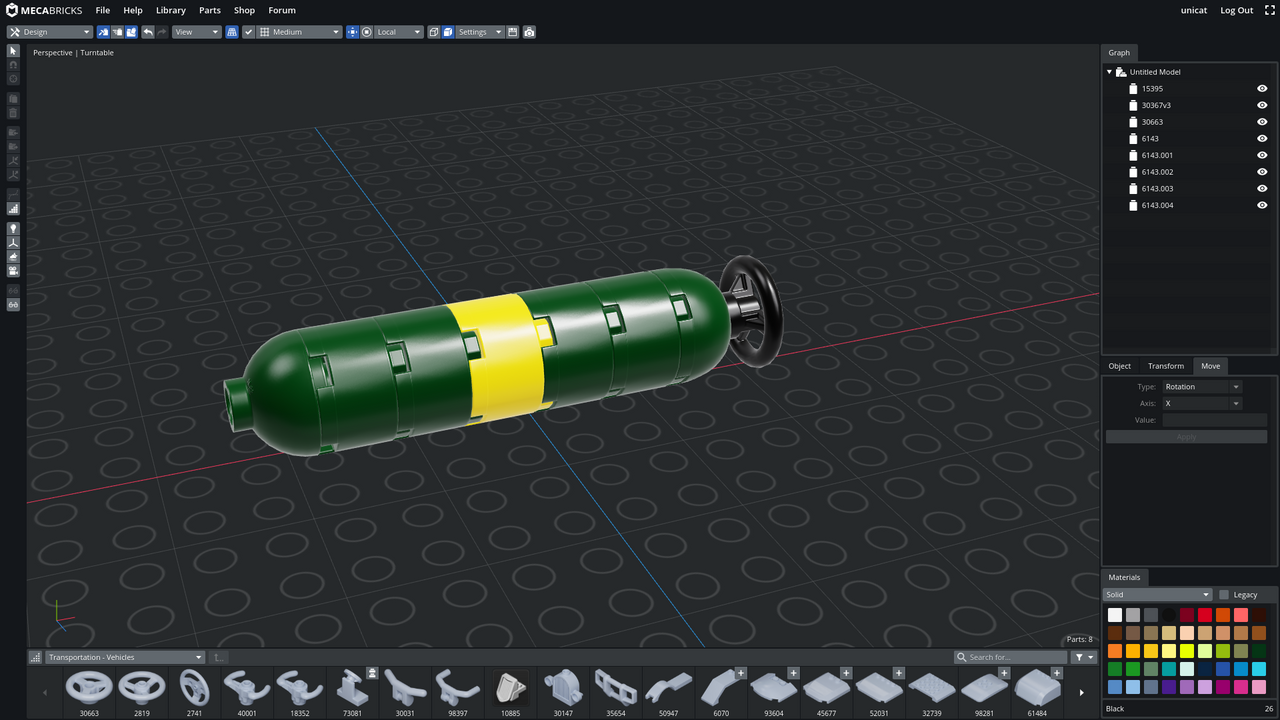1280x720 pixels.
Task: Open the Help menu
Action: tap(133, 10)
